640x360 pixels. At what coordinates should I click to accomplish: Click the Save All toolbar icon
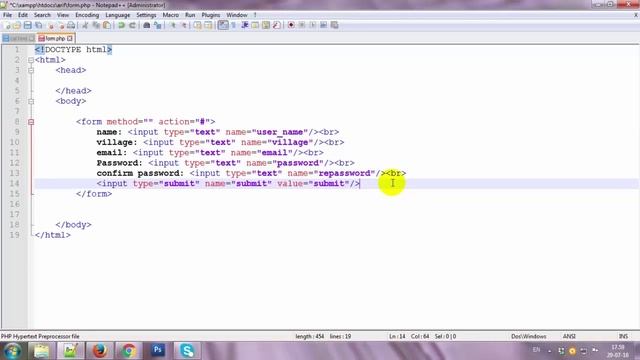point(39,25)
